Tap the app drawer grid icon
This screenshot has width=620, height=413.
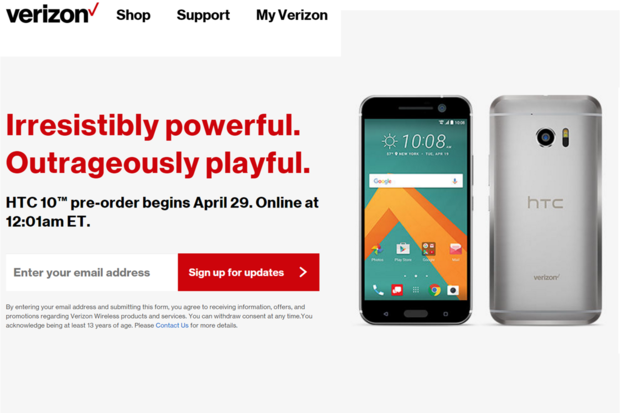tap(416, 290)
